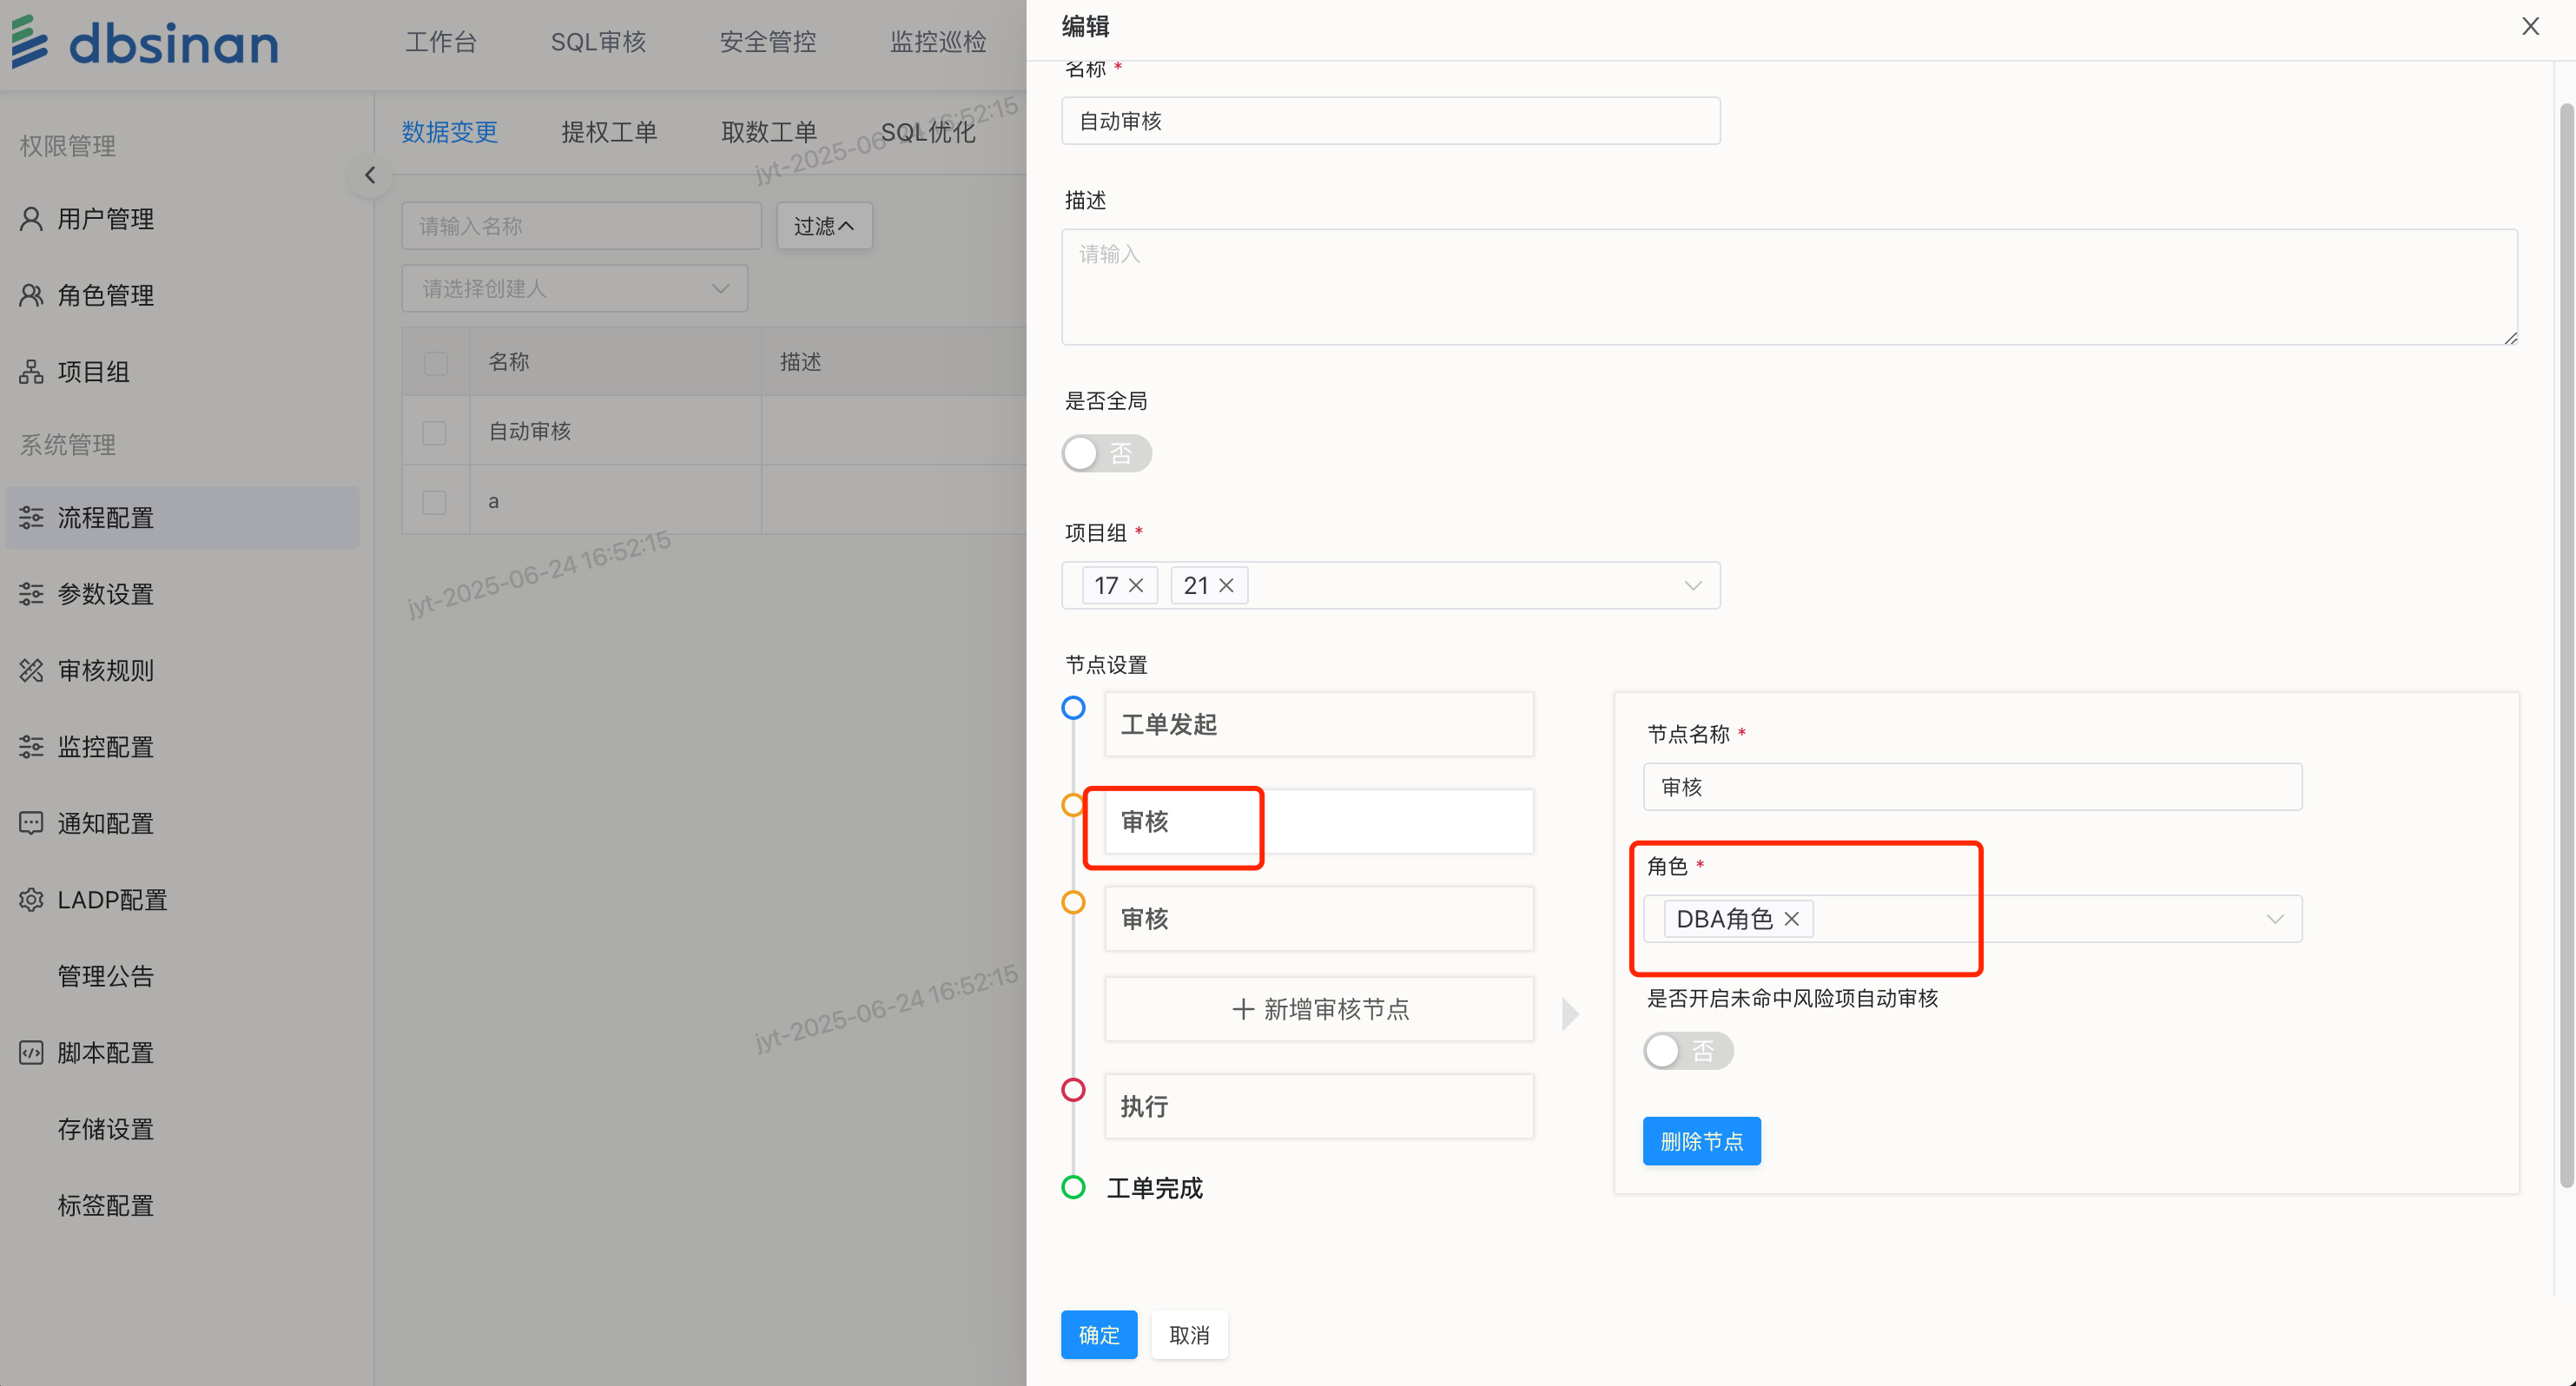Click the LADP config gear icon
Screen dimensions: 2576x1386
point(31,899)
